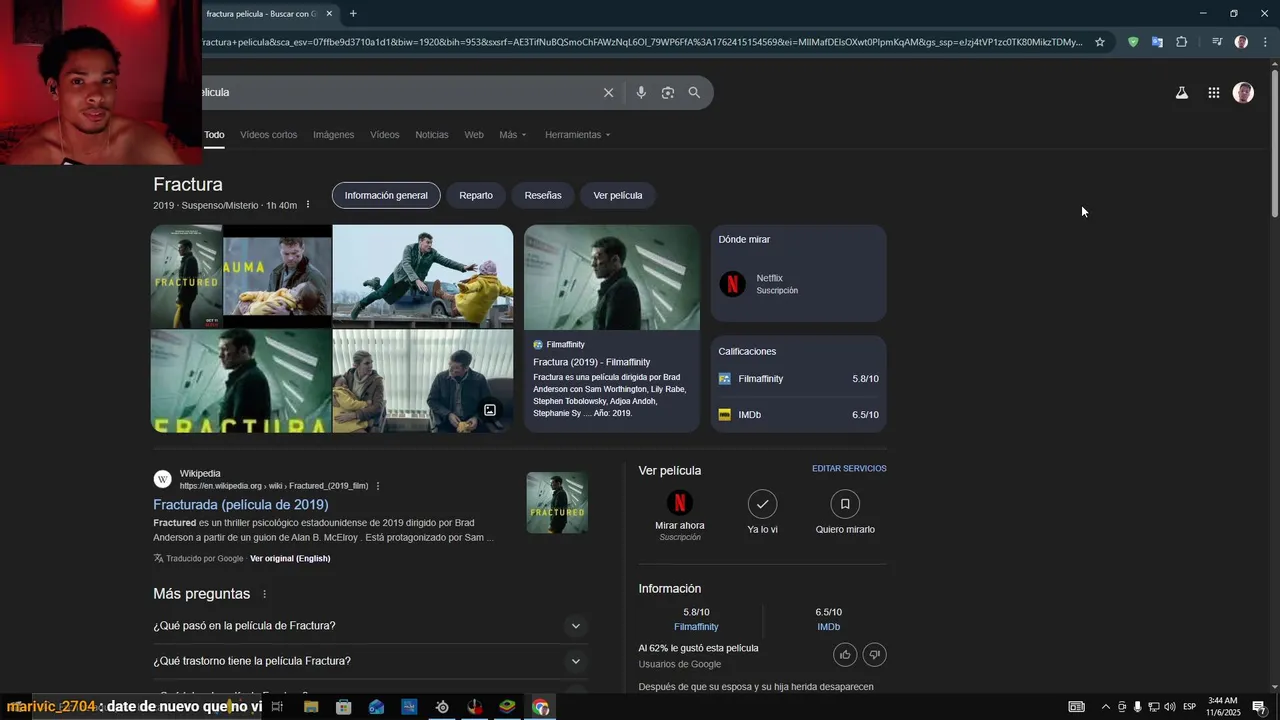Open more options beside Fractura title
Image resolution: width=1280 pixels, height=720 pixels.
(308, 205)
